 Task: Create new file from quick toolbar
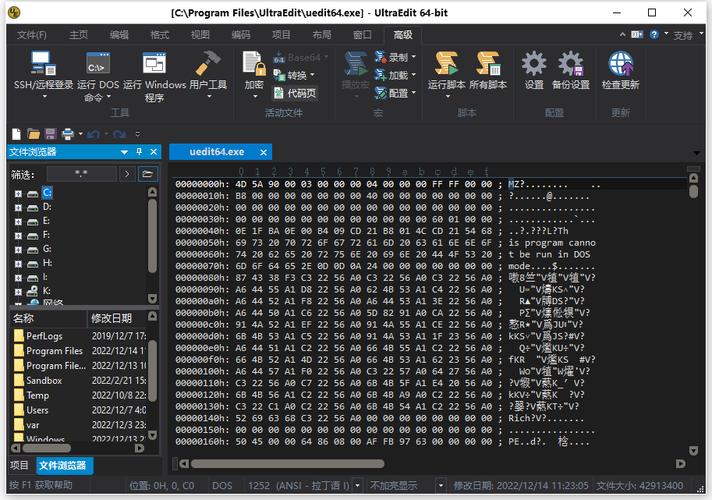[x=16, y=134]
